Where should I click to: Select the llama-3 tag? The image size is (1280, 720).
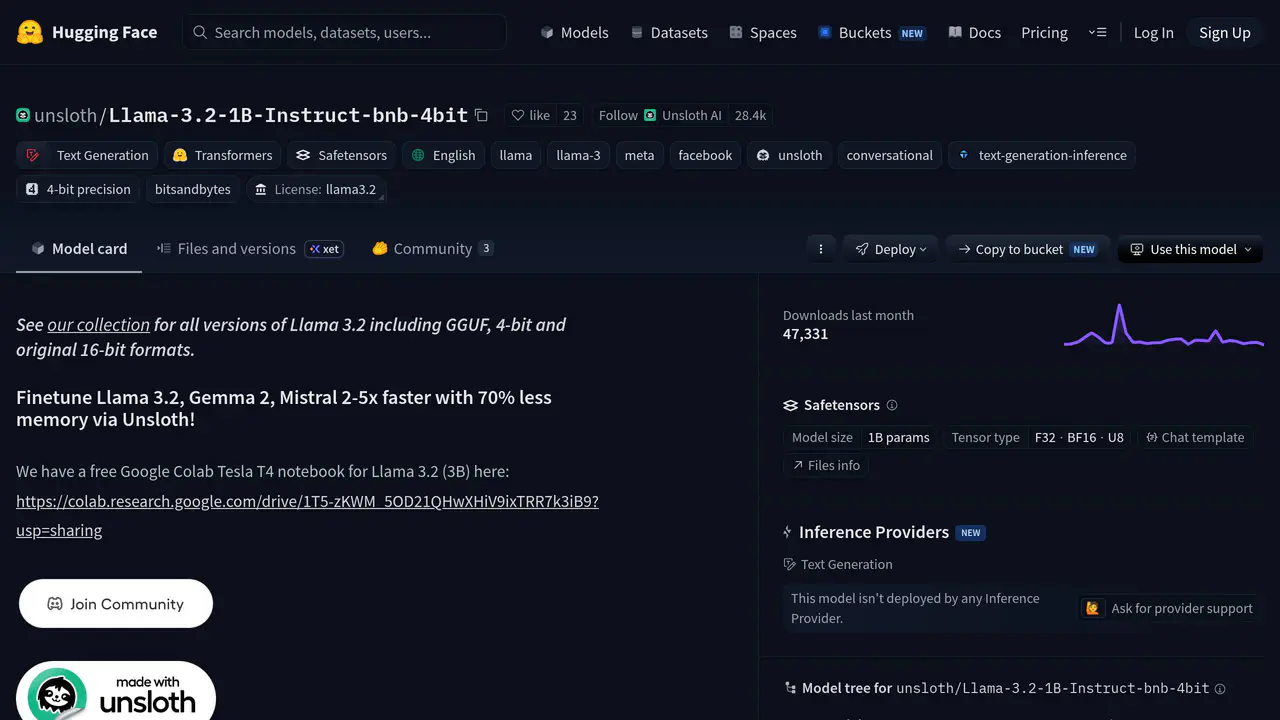(x=578, y=155)
